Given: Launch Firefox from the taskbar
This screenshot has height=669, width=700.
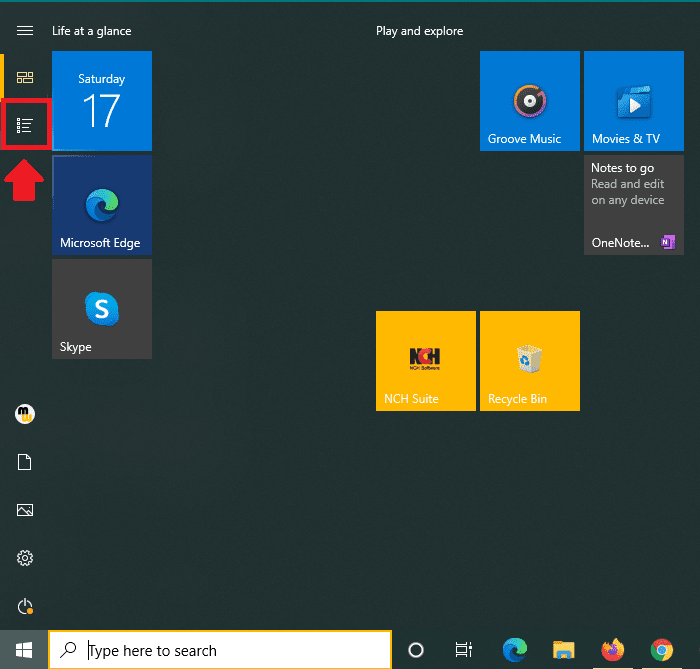Looking at the screenshot, I should coord(612,650).
